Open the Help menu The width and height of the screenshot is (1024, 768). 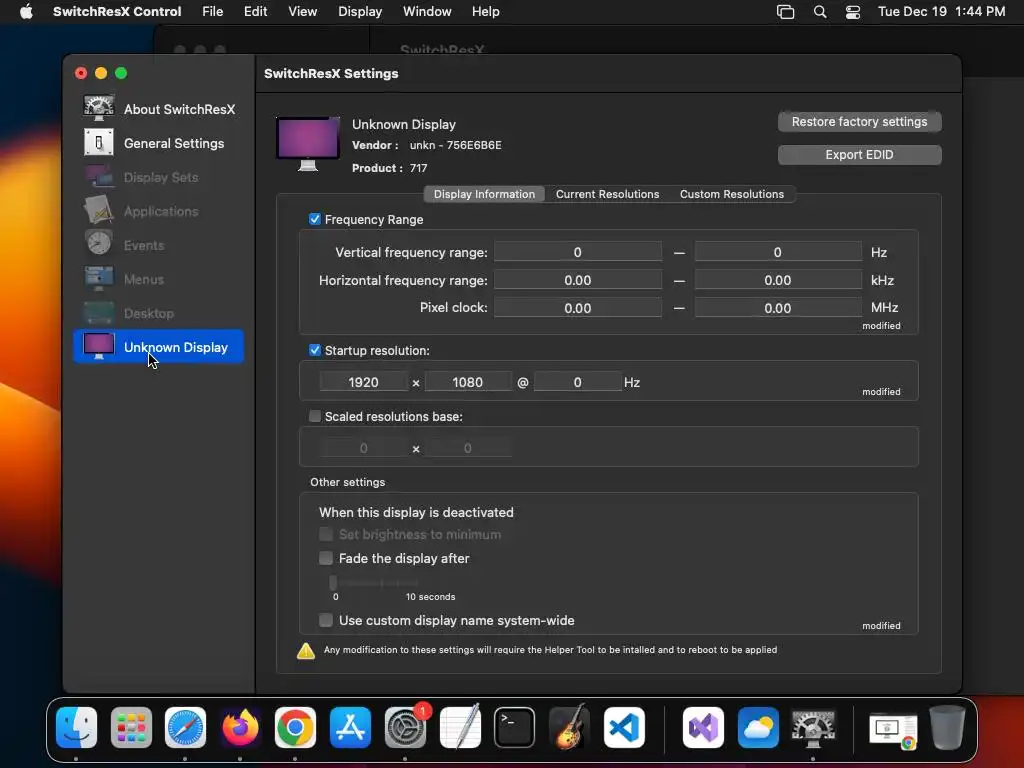(485, 12)
